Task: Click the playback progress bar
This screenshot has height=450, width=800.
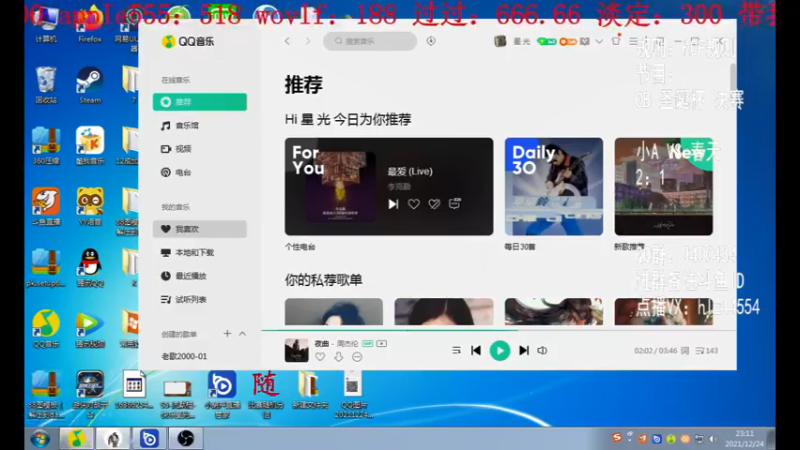Action: coord(499,331)
